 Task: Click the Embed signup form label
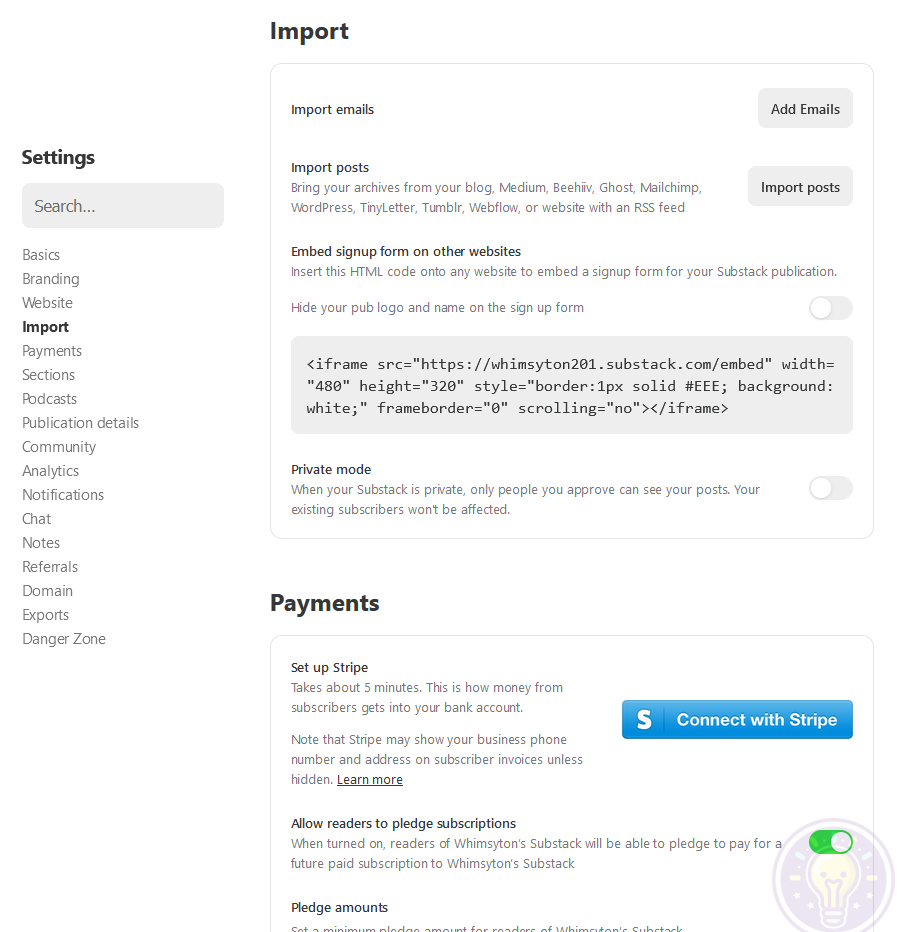[x=406, y=251]
